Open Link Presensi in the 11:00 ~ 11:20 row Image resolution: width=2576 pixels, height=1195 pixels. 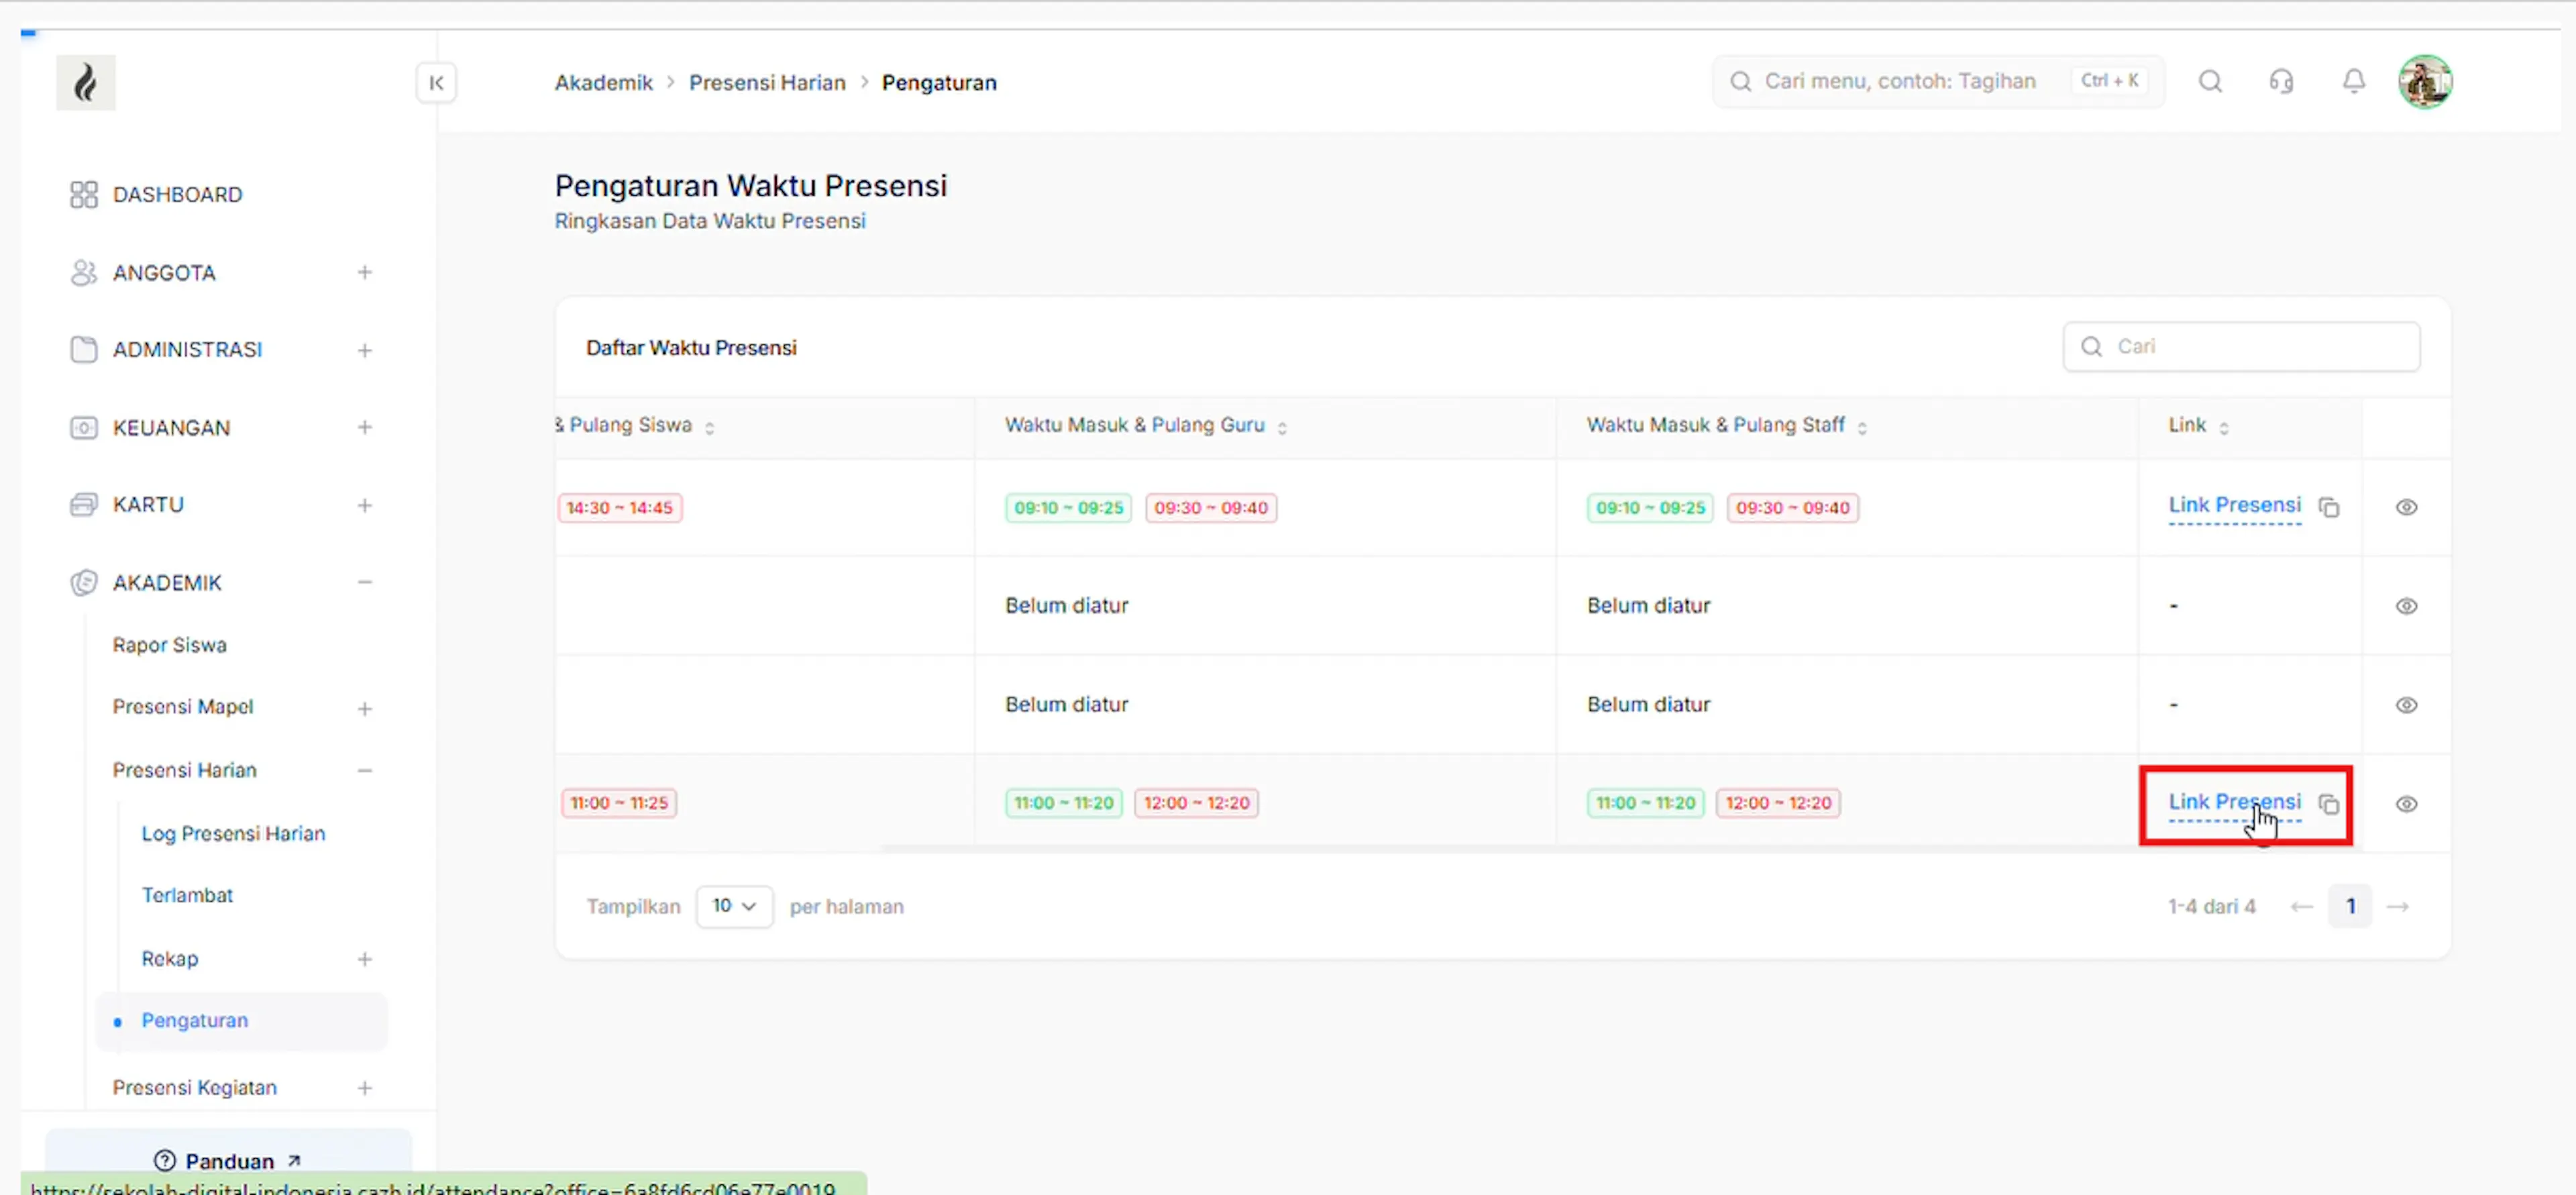(2234, 802)
